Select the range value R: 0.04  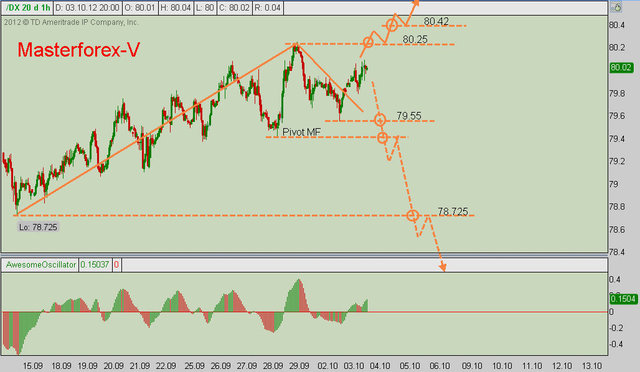click(267, 8)
